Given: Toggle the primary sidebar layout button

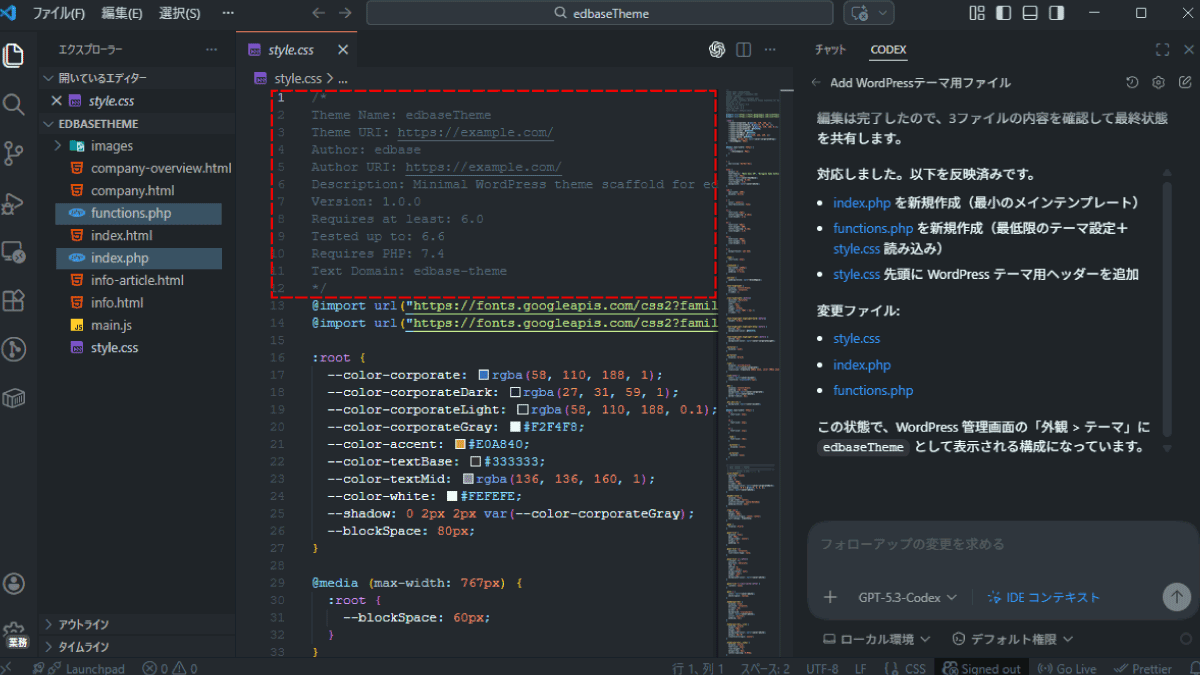Looking at the screenshot, I should 1003,13.
